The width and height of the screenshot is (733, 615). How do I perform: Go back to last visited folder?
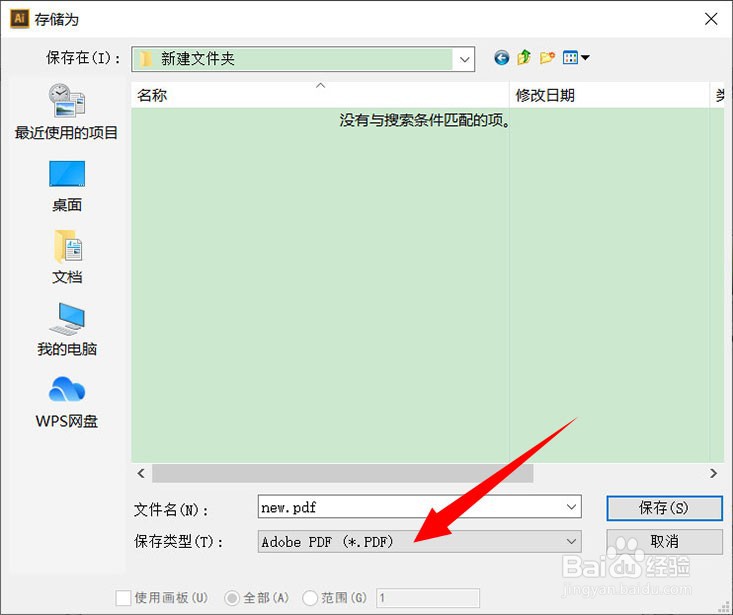click(502, 58)
